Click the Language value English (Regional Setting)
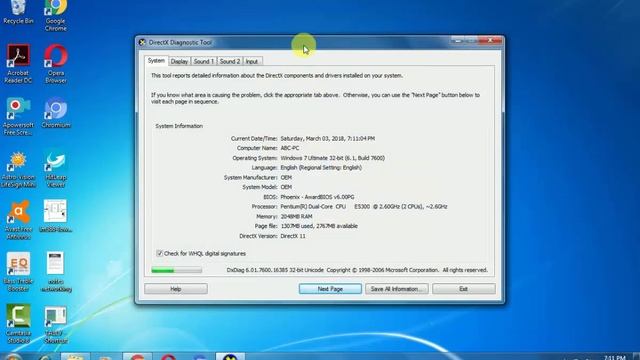 point(321,168)
